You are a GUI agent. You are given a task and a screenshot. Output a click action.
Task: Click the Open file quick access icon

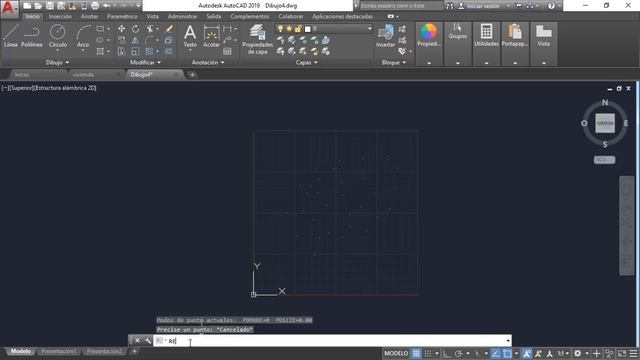click(38, 6)
